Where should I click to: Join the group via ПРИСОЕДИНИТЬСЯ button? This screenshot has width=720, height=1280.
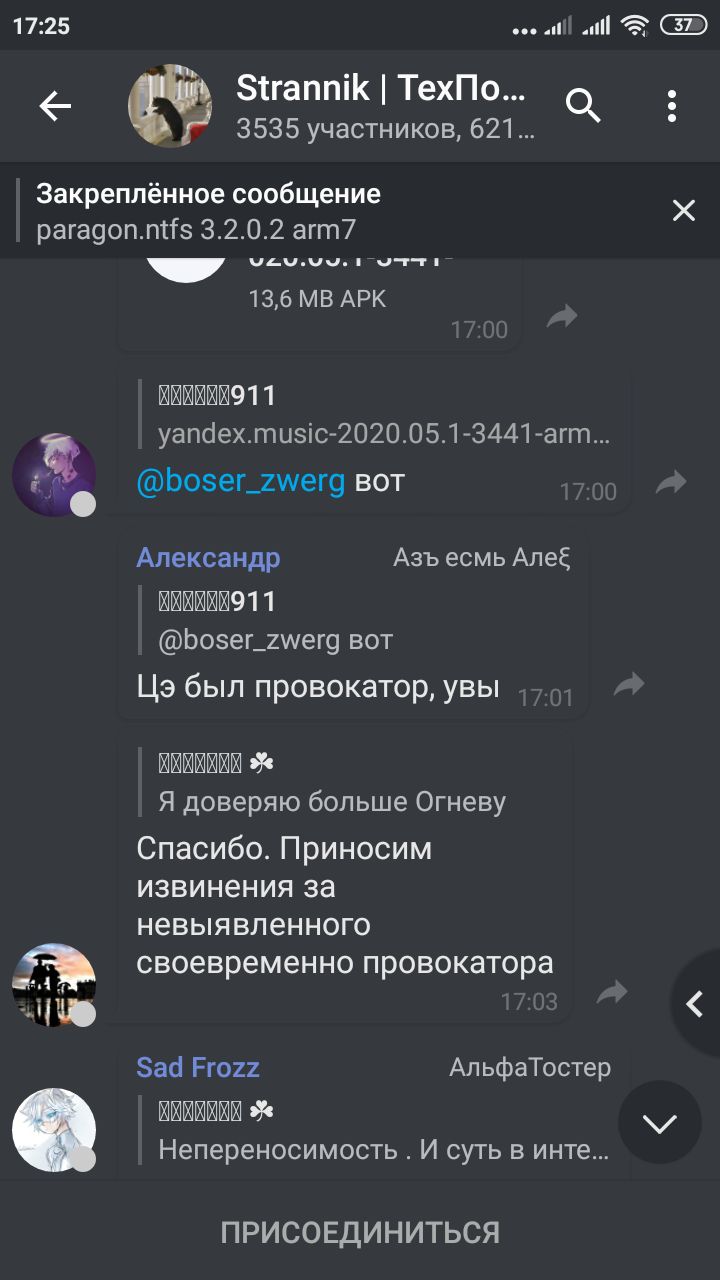[x=360, y=1232]
